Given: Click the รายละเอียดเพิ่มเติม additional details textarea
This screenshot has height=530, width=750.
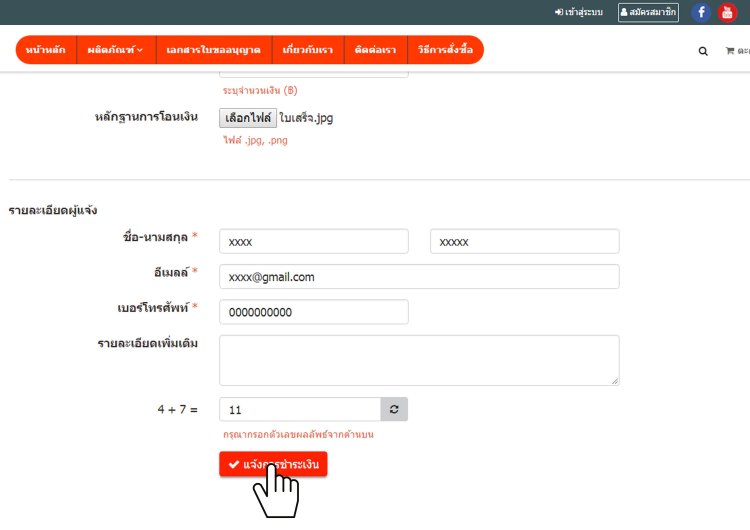Looking at the screenshot, I should pyautogui.click(x=419, y=360).
